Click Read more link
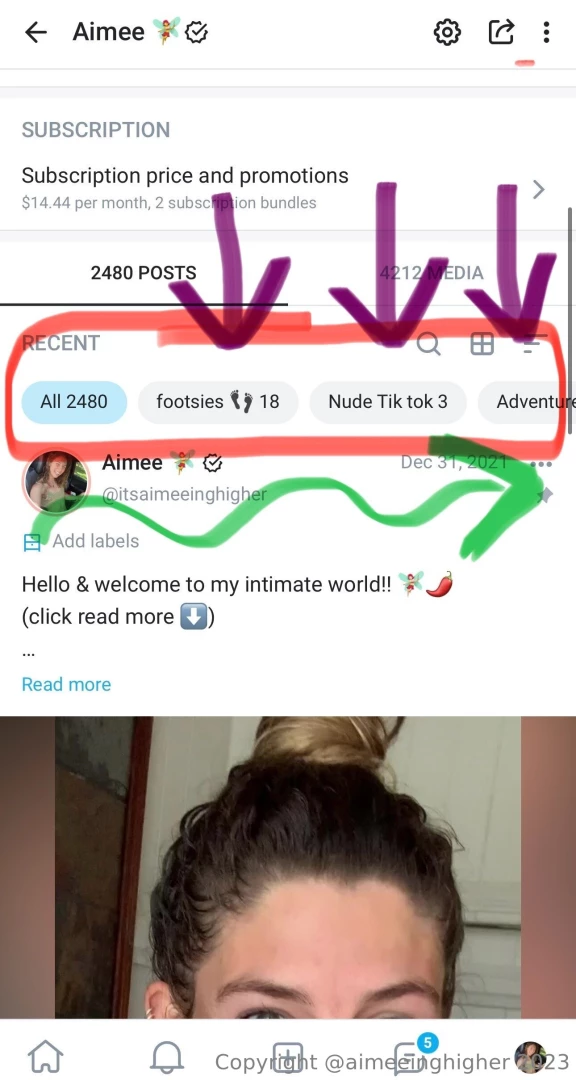The image size is (576, 1080). (x=66, y=684)
